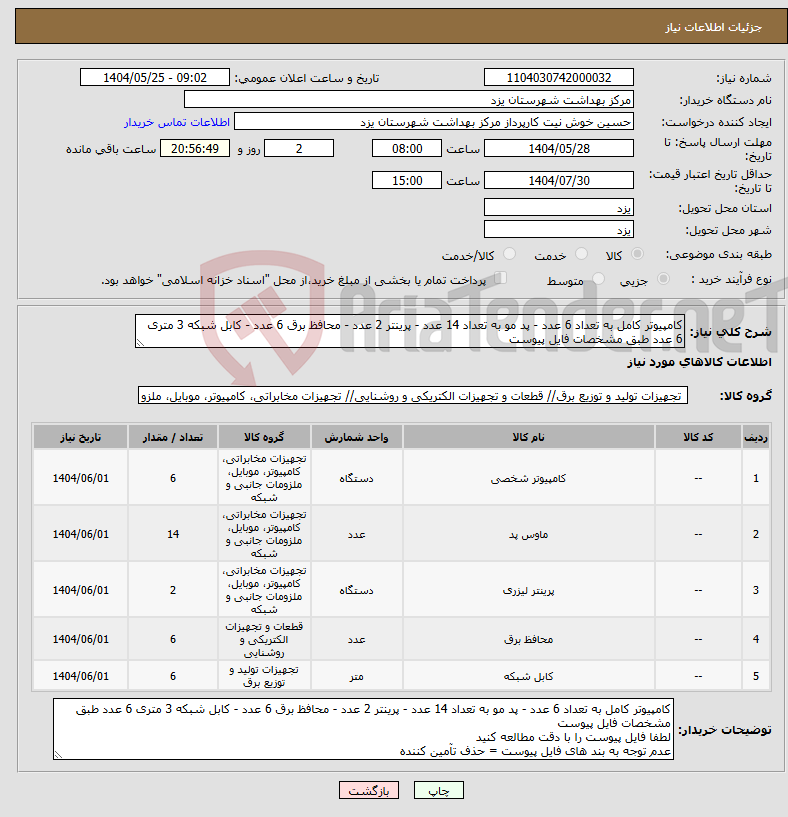Screen dimensions: 788x817
Task: Click the ردیف column header
Action: tap(756, 437)
